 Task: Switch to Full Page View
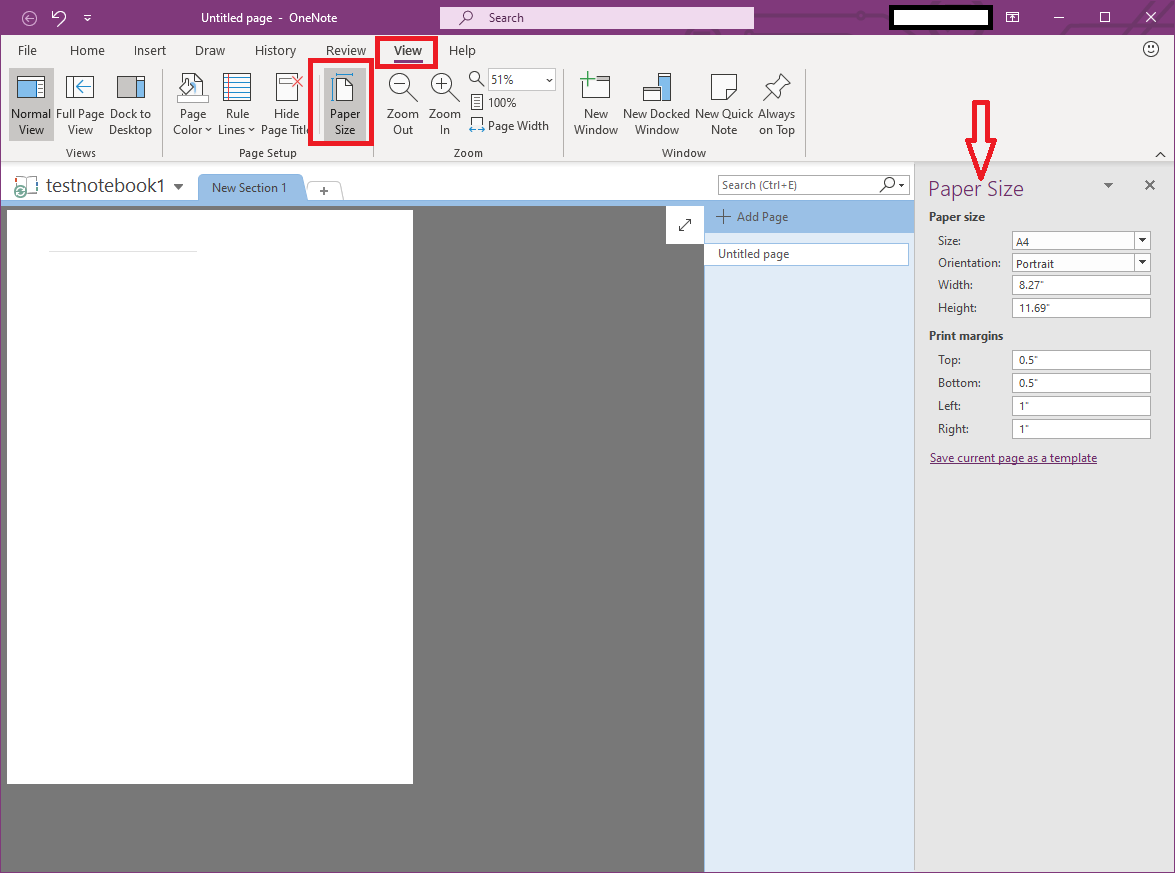coord(80,104)
